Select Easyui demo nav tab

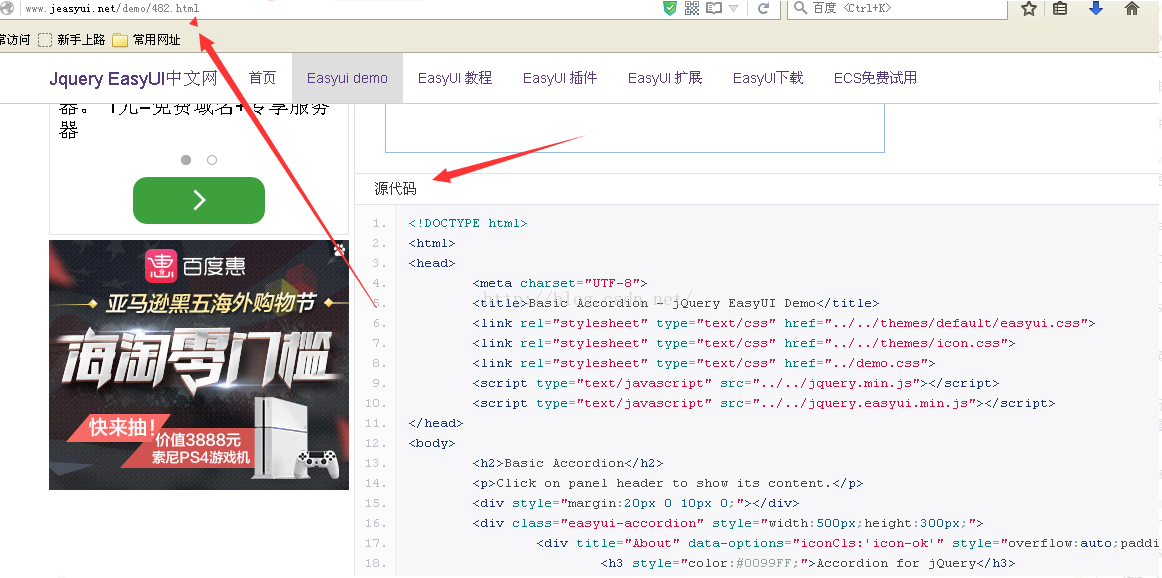[x=348, y=78]
